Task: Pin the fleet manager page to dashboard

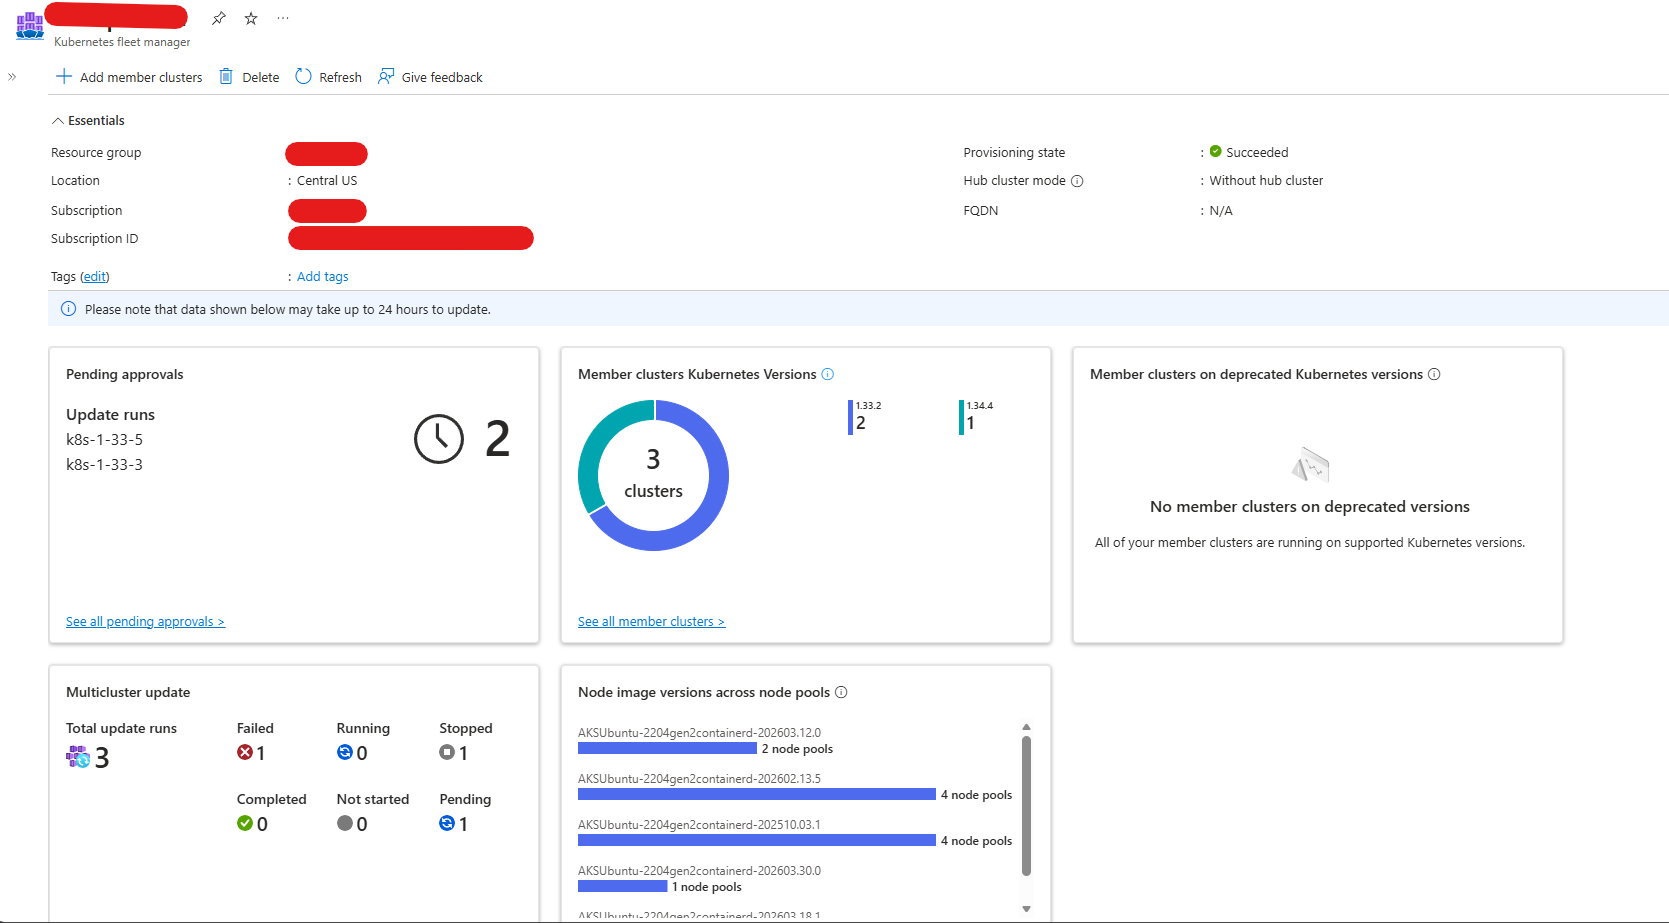Action: point(218,17)
